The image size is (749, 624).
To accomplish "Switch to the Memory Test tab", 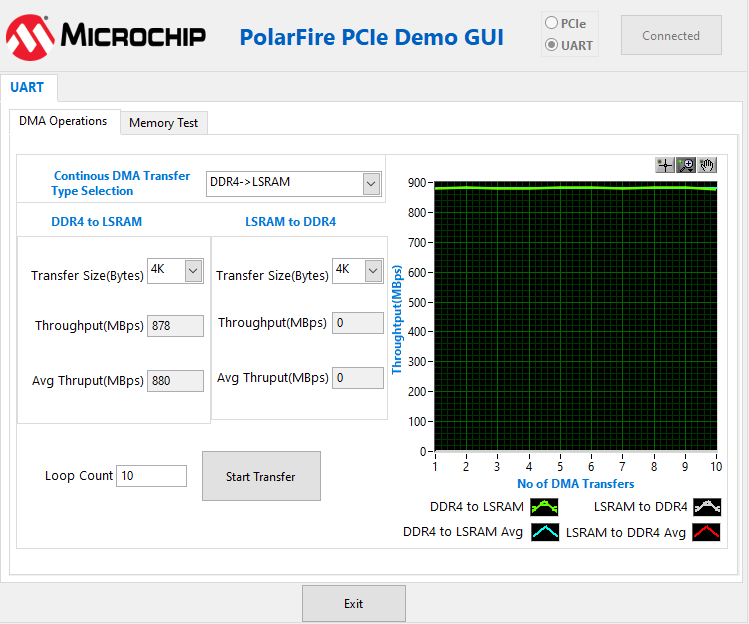I will [x=163, y=123].
